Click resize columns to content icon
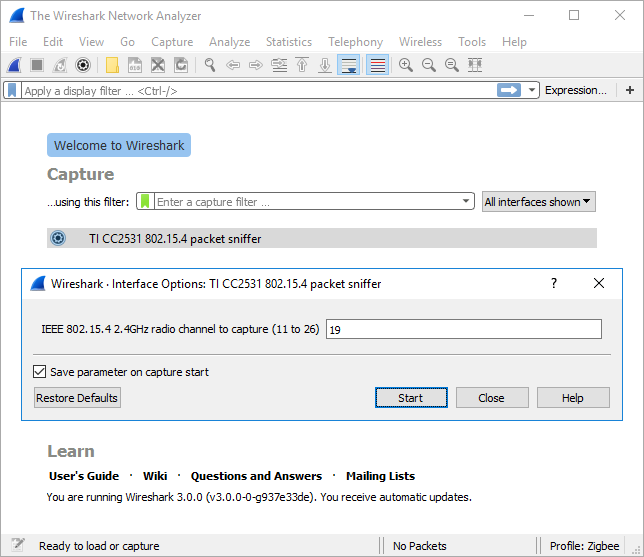This screenshot has width=644, height=557. tap(475, 65)
